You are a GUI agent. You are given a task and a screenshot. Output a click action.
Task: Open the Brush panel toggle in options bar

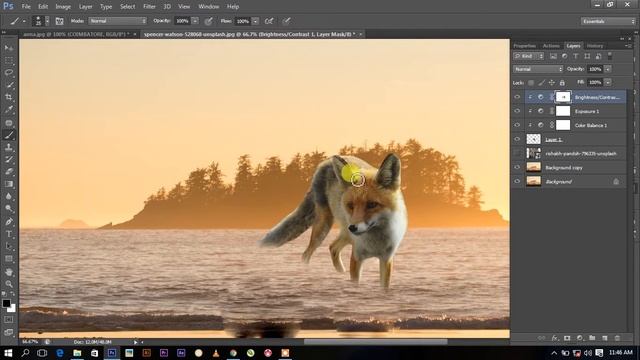pos(59,21)
